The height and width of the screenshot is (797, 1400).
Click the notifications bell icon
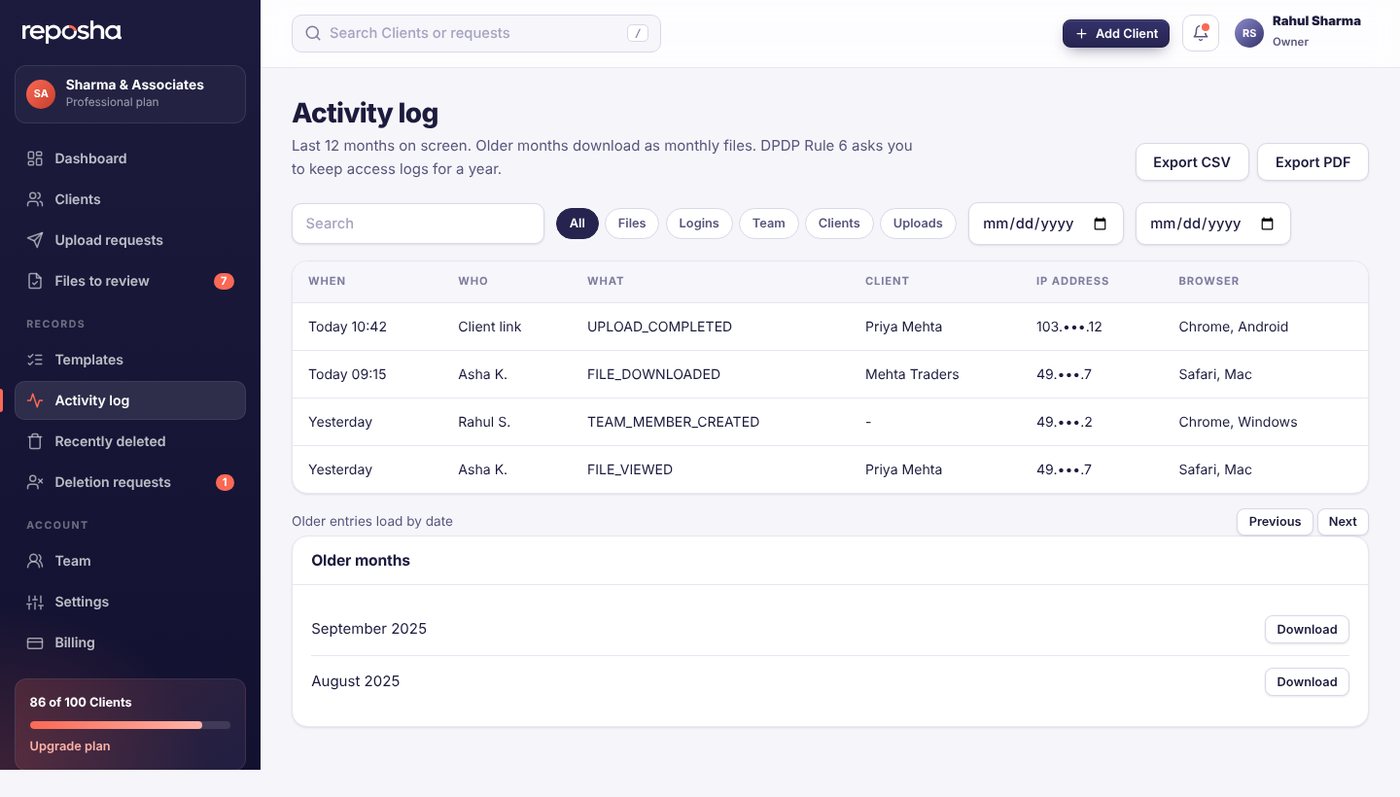[1200, 33]
